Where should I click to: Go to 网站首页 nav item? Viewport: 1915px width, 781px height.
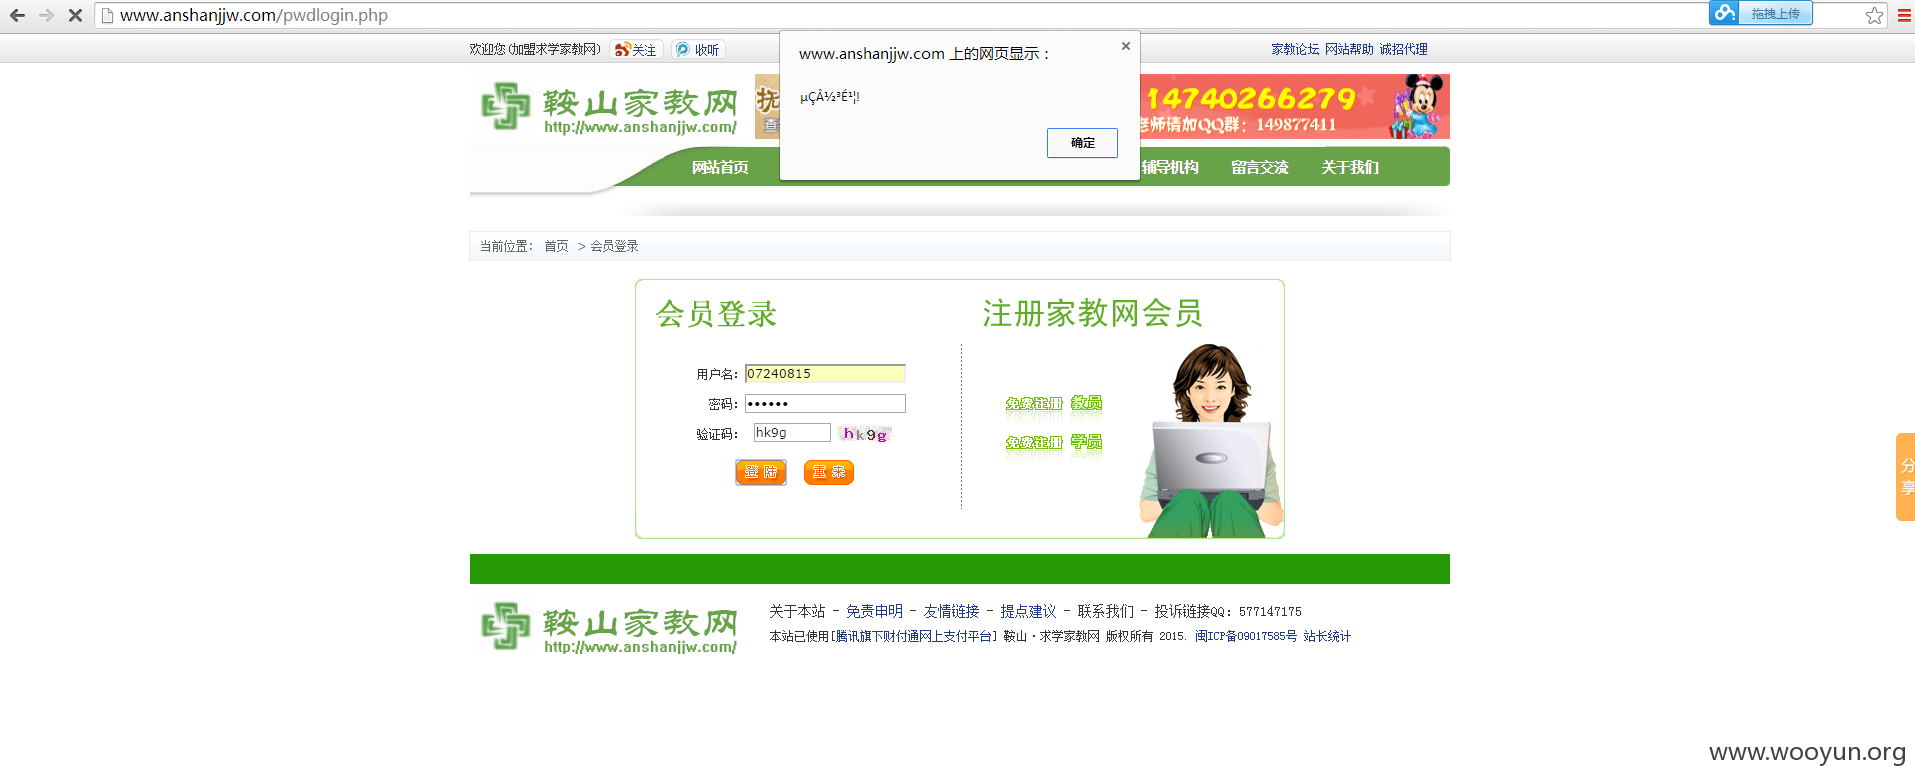(x=720, y=167)
